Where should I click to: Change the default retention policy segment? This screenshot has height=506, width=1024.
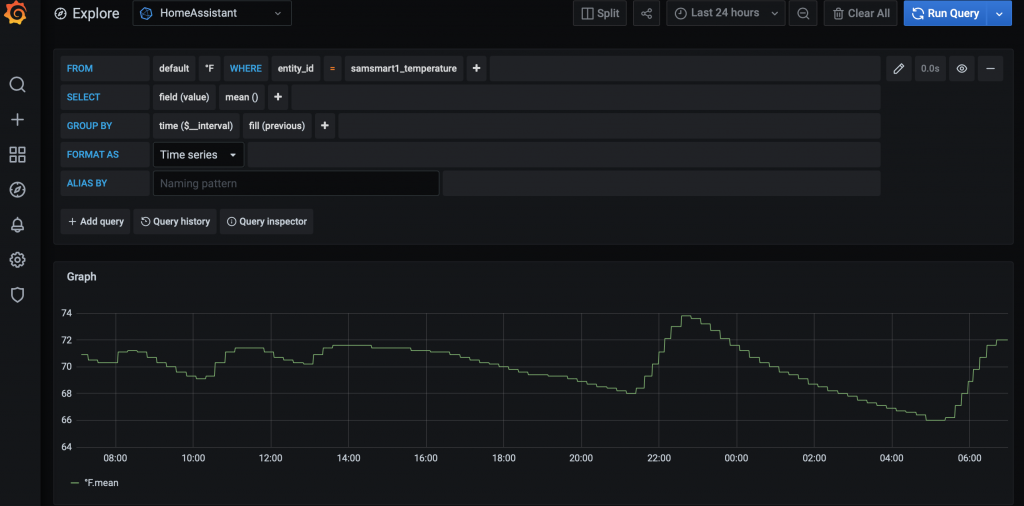pyautogui.click(x=174, y=69)
